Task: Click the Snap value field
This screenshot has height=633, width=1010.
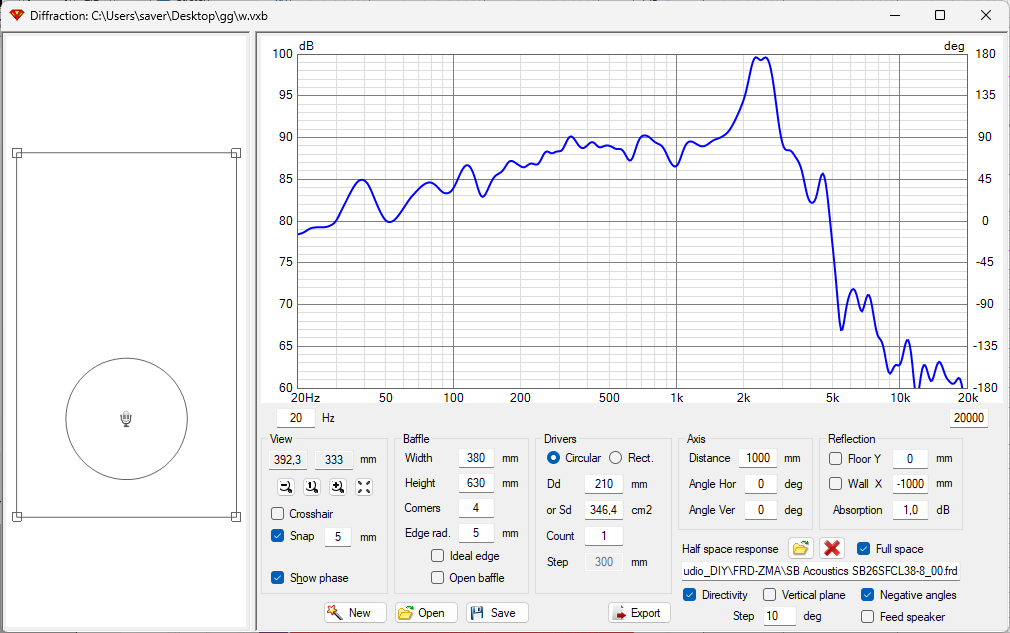Action: click(338, 537)
